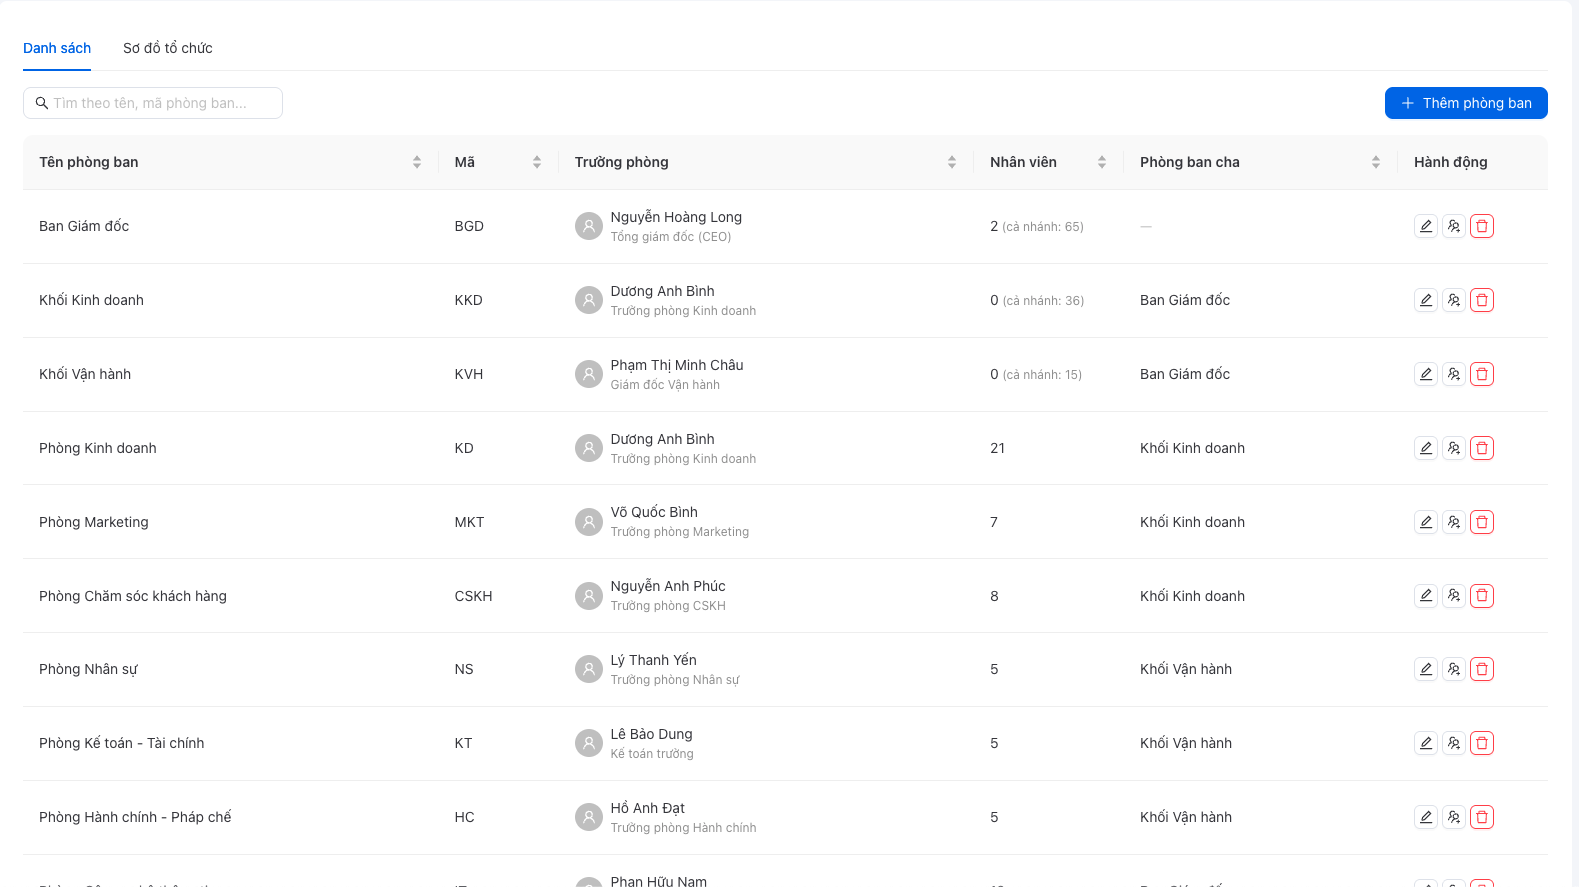
Task: Click the department code MKT
Action: (469, 522)
